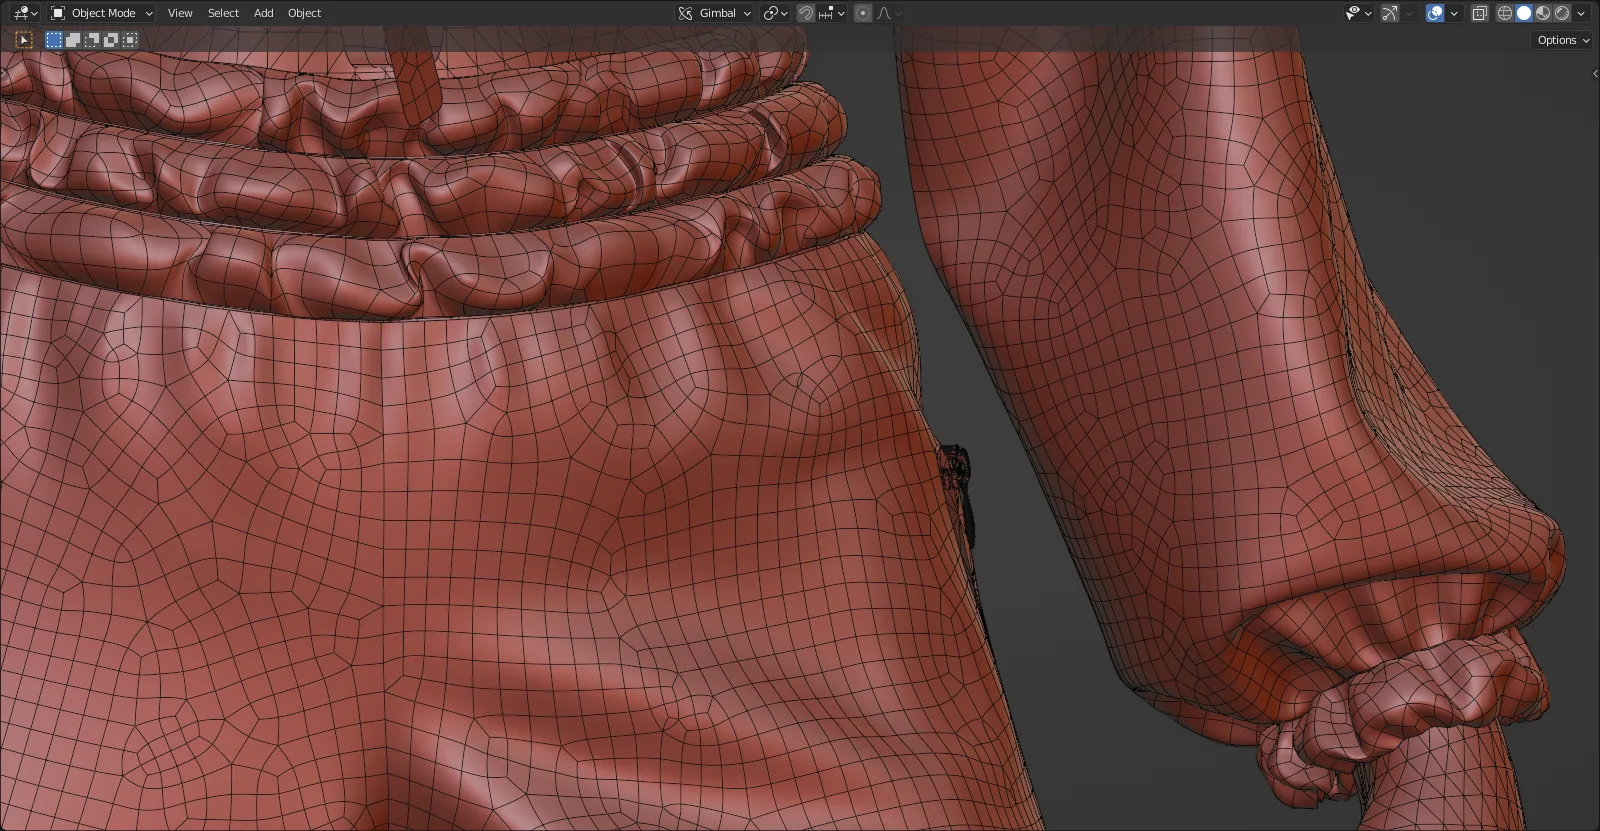The height and width of the screenshot is (831, 1600).
Task: Switch to rendered shading
Action: [1562, 13]
